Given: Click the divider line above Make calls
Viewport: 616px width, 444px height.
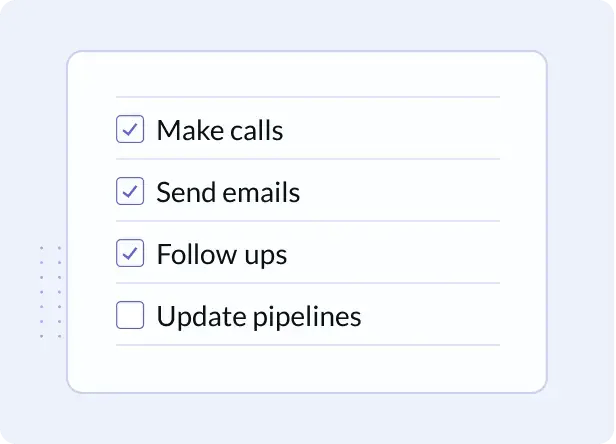Looking at the screenshot, I should (307, 97).
